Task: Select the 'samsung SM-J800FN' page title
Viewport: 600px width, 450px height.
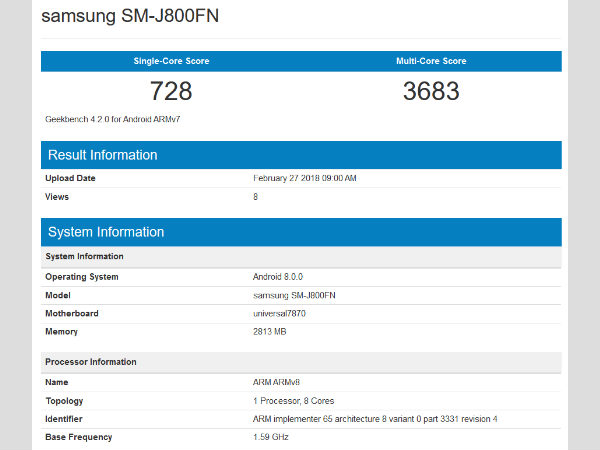Action: [130, 16]
